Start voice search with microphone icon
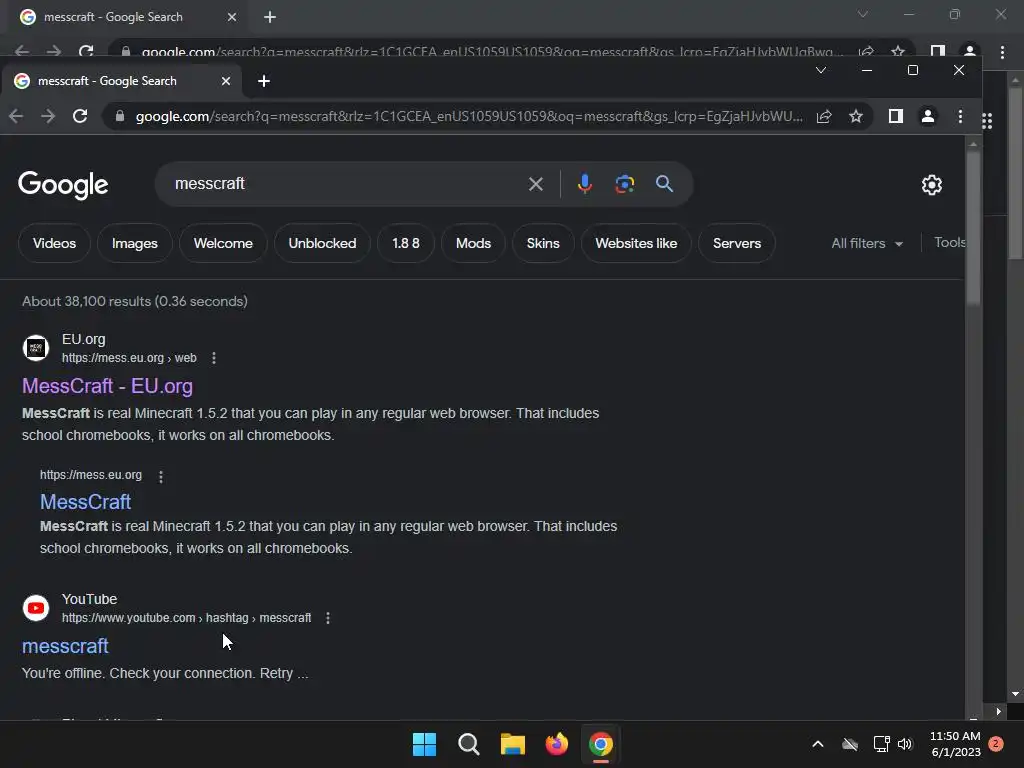This screenshot has width=1024, height=768. [x=584, y=184]
